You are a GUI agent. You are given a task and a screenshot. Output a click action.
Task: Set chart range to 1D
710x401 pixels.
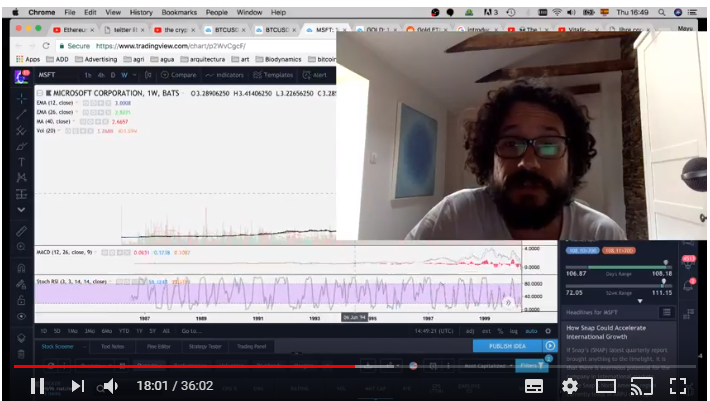(x=43, y=331)
